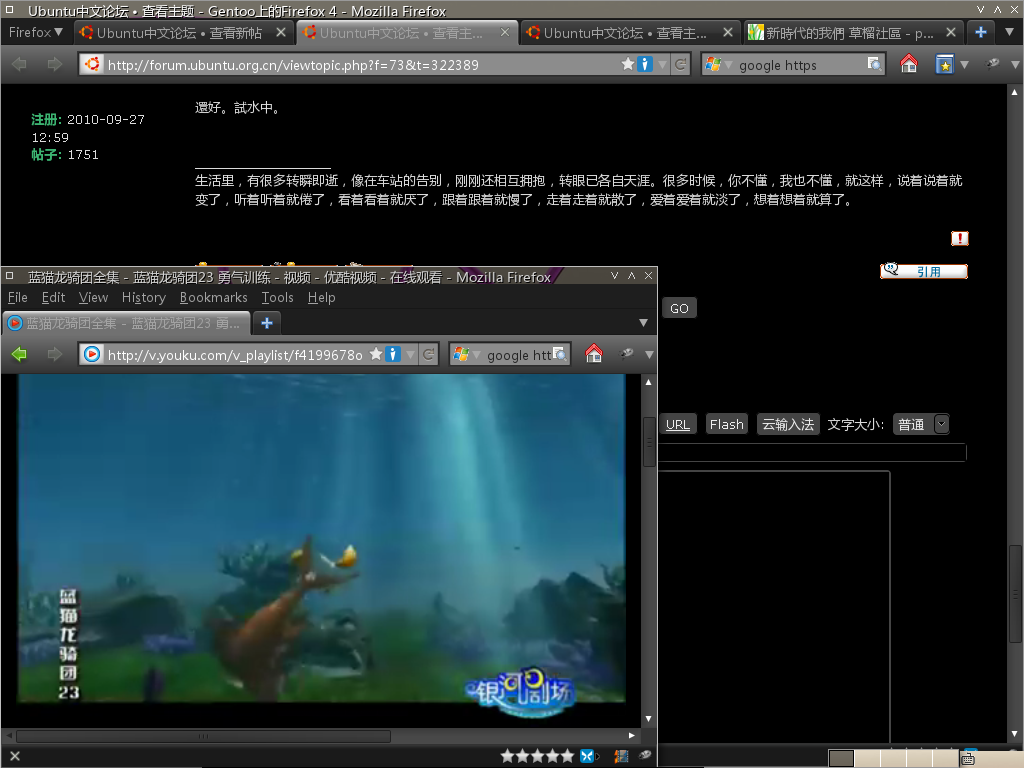List all tabs in the Youku window
This screenshot has width=1024, height=768.
[643, 323]
